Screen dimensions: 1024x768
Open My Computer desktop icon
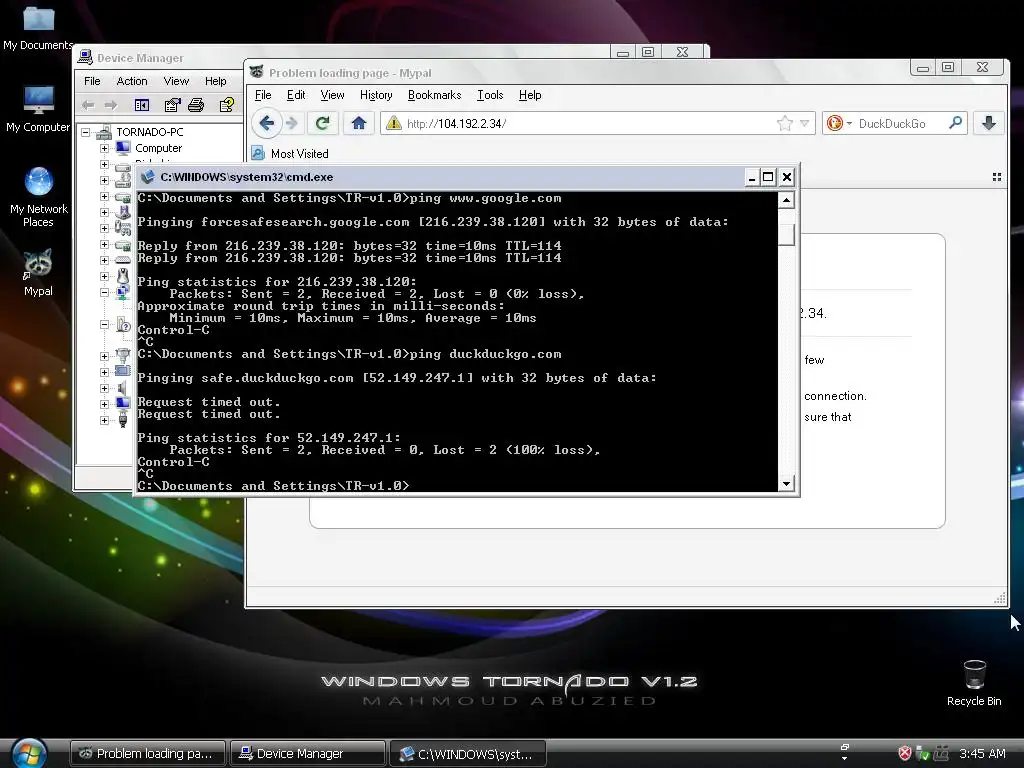pyautogui.click(x=38, y=109)
